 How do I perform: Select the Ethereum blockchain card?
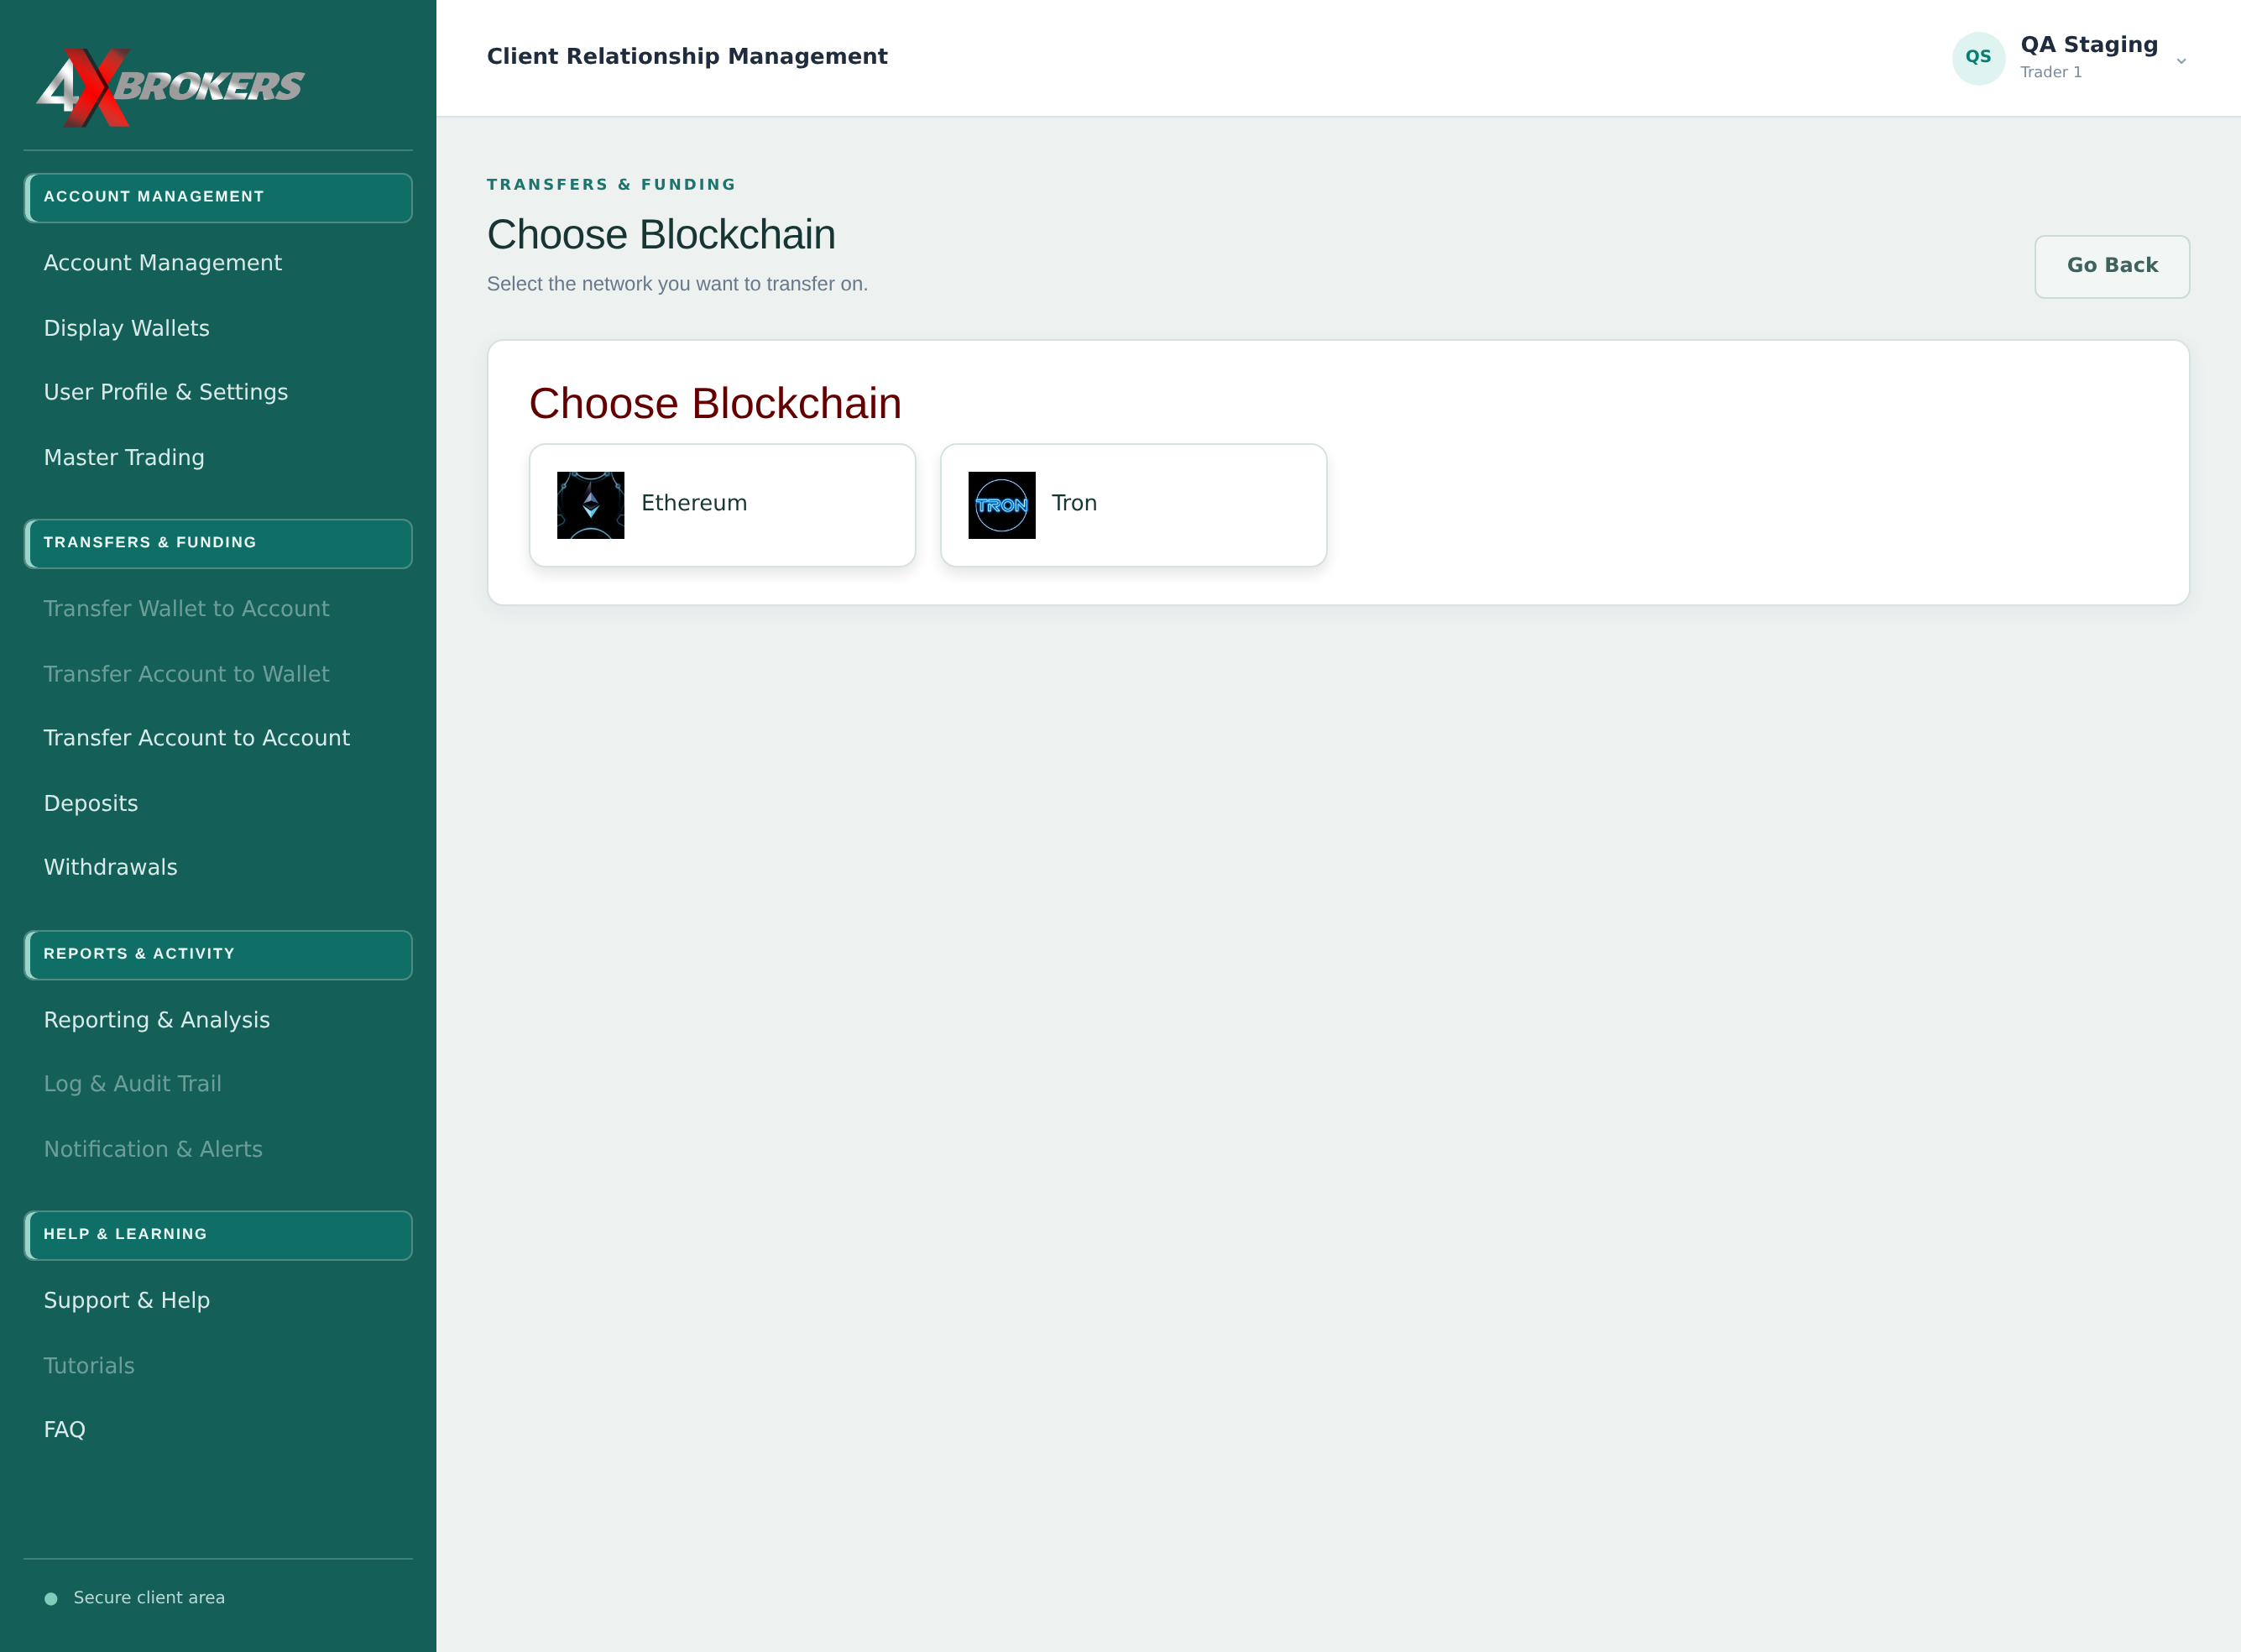[x=722, y=505]
